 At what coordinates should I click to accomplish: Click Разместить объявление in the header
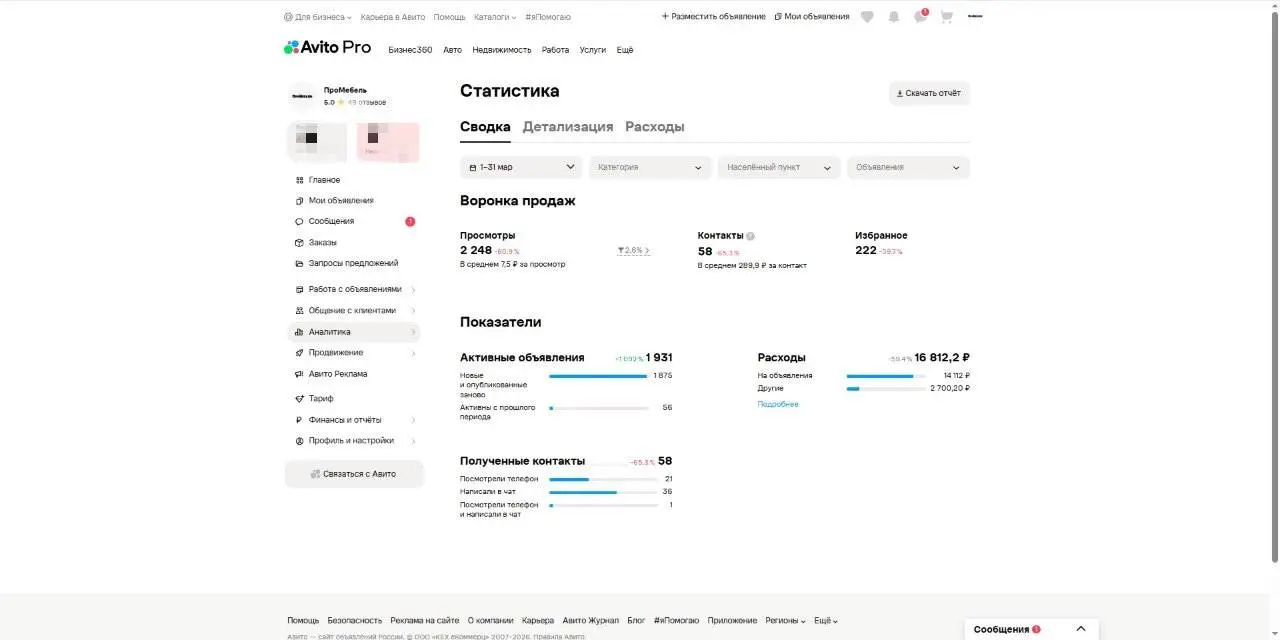(x=714, y=17)
